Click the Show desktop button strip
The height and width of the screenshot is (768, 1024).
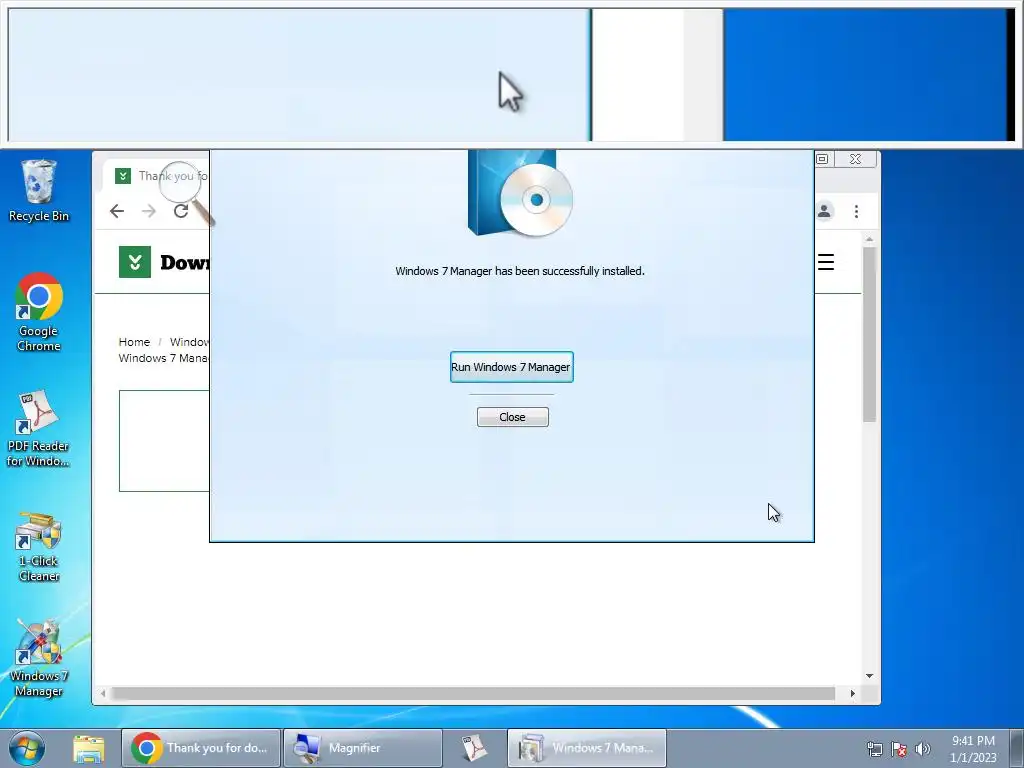[1017, 748]
